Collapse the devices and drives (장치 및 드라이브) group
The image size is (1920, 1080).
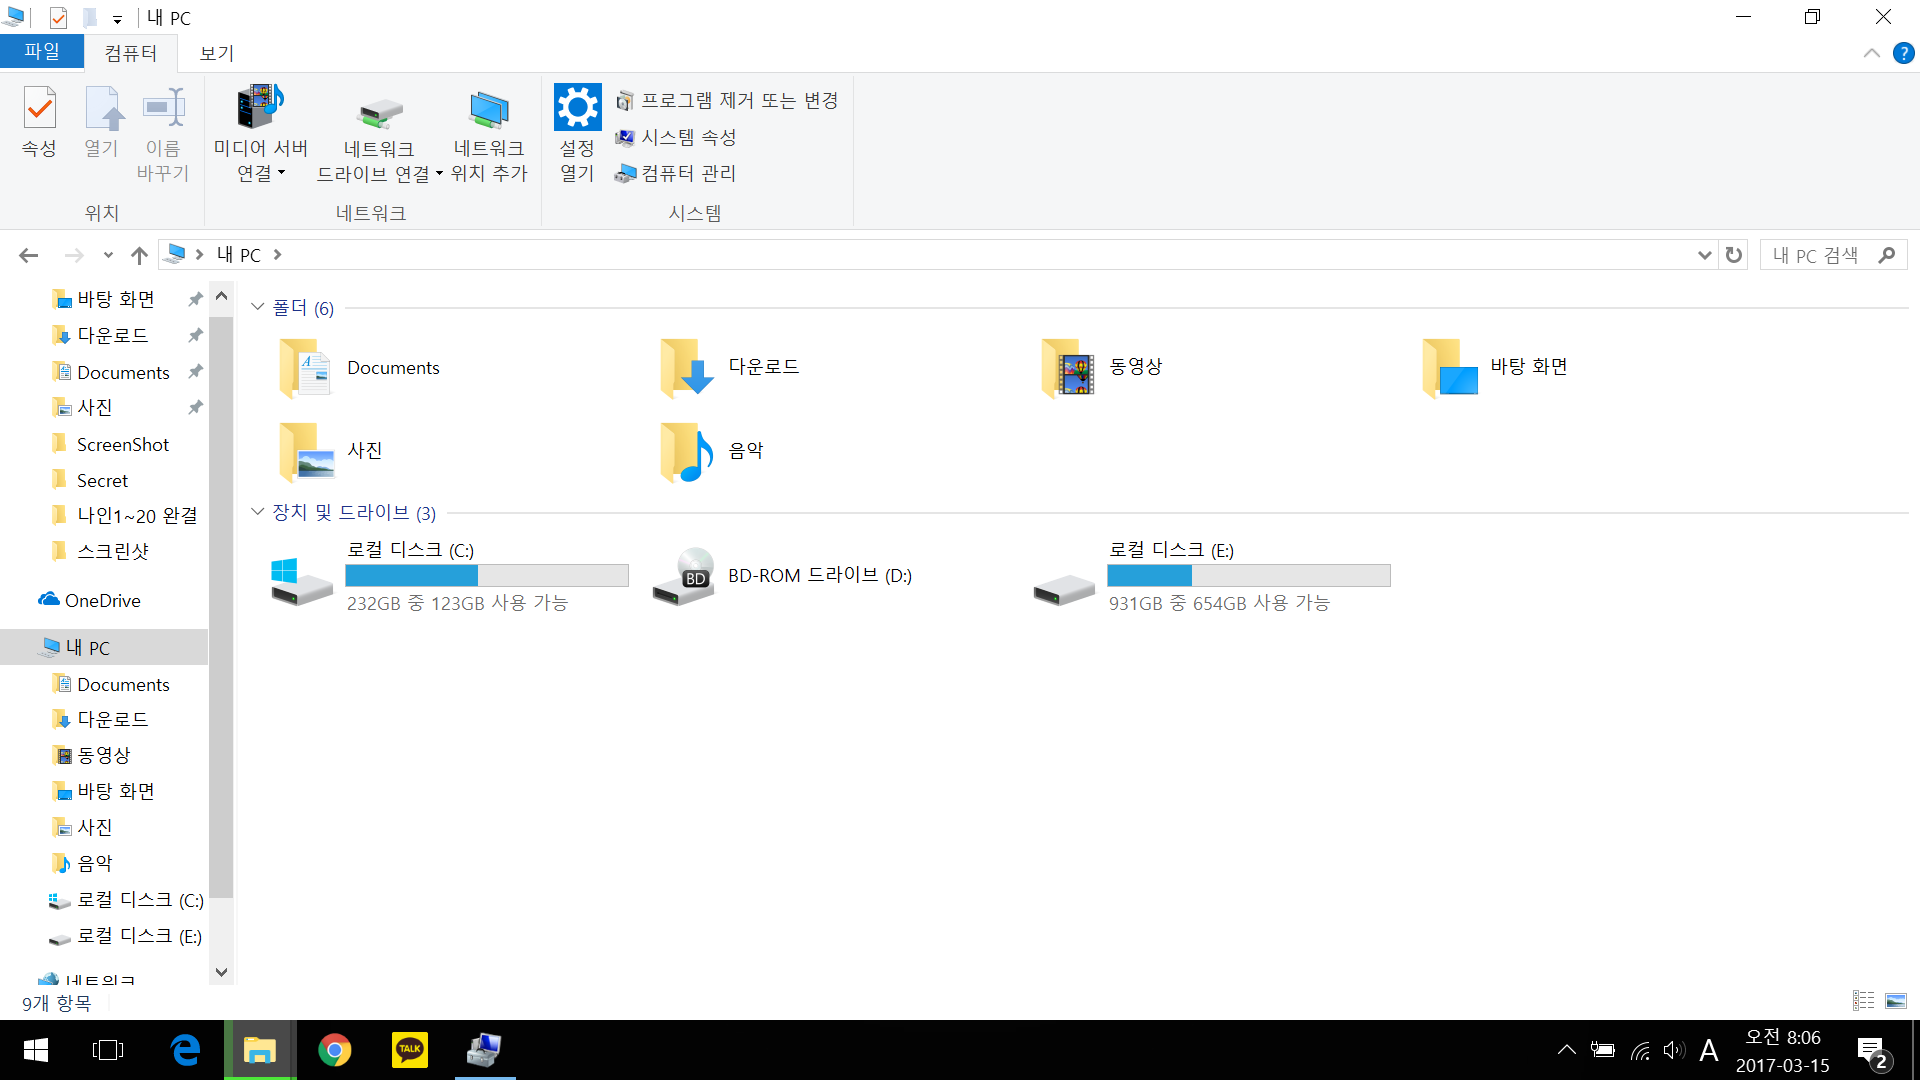258,512
